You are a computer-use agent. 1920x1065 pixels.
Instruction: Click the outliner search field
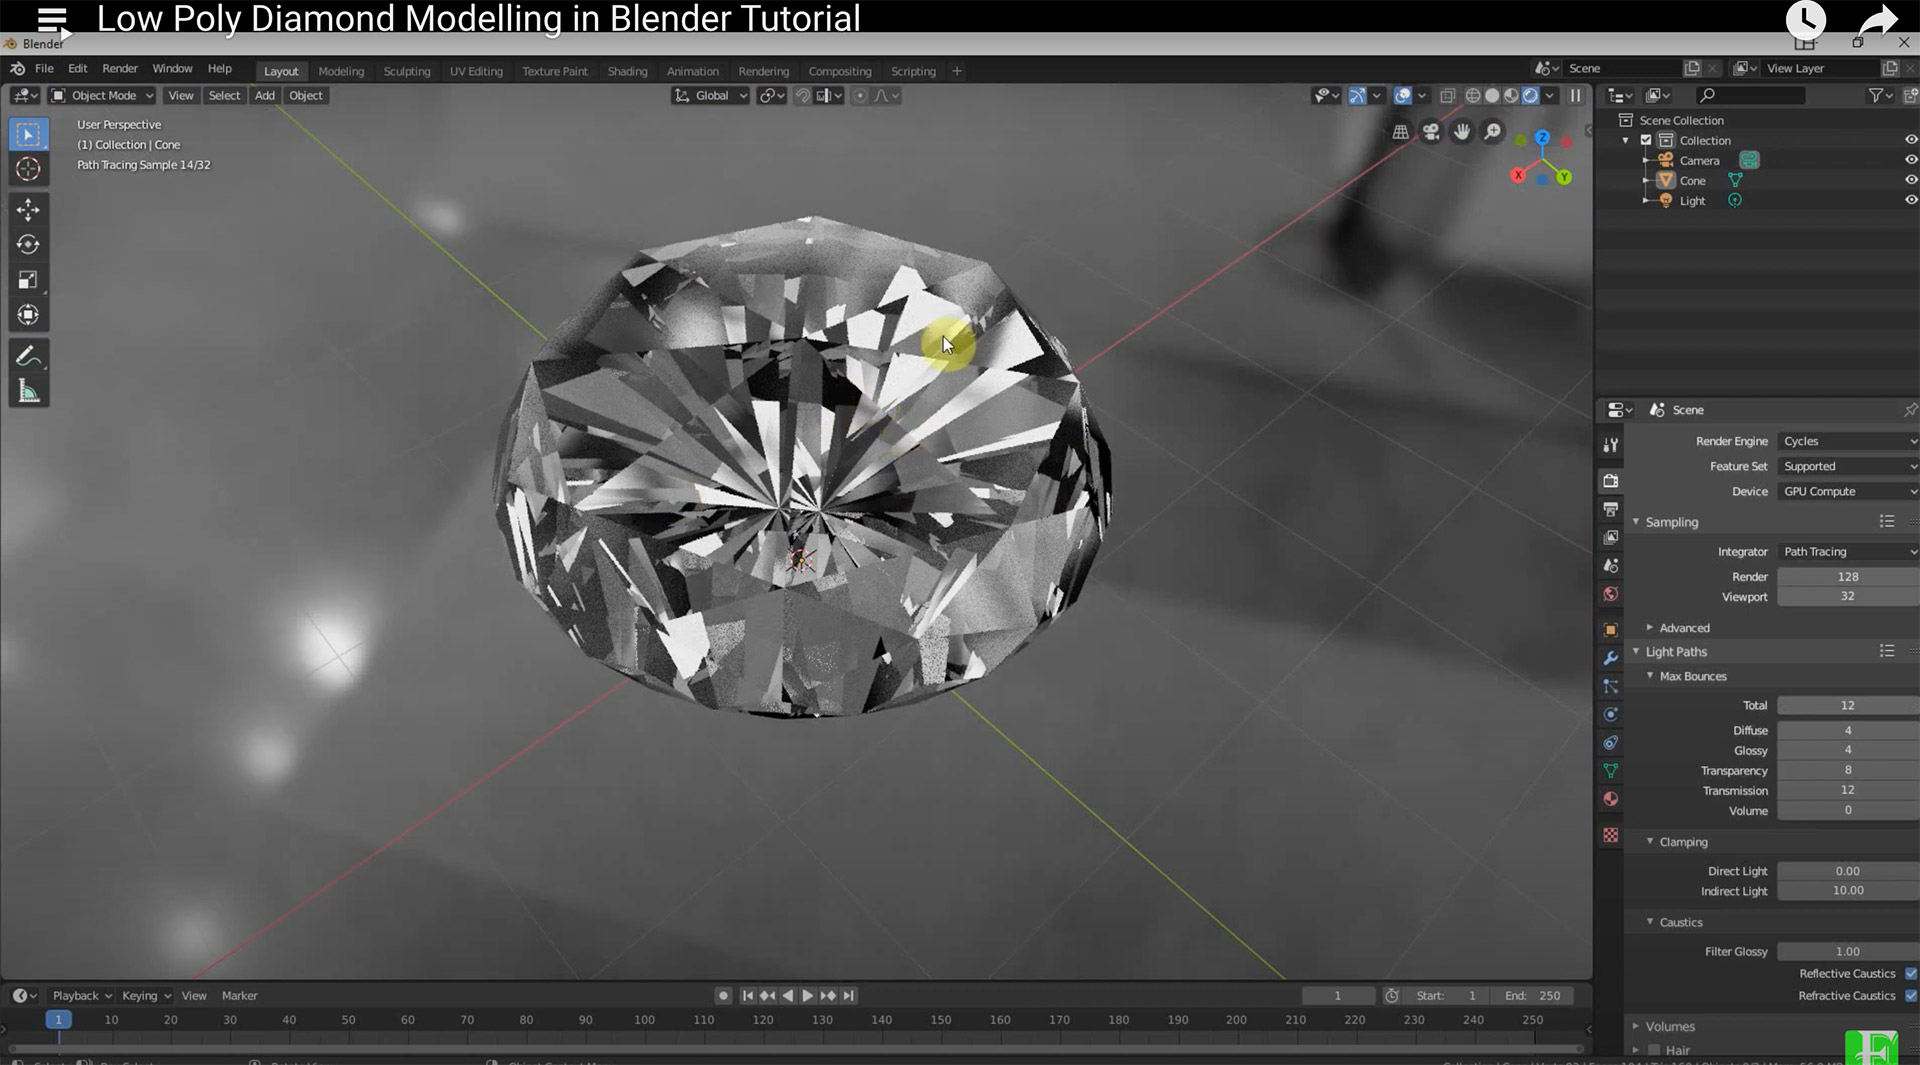(1750, 96)
